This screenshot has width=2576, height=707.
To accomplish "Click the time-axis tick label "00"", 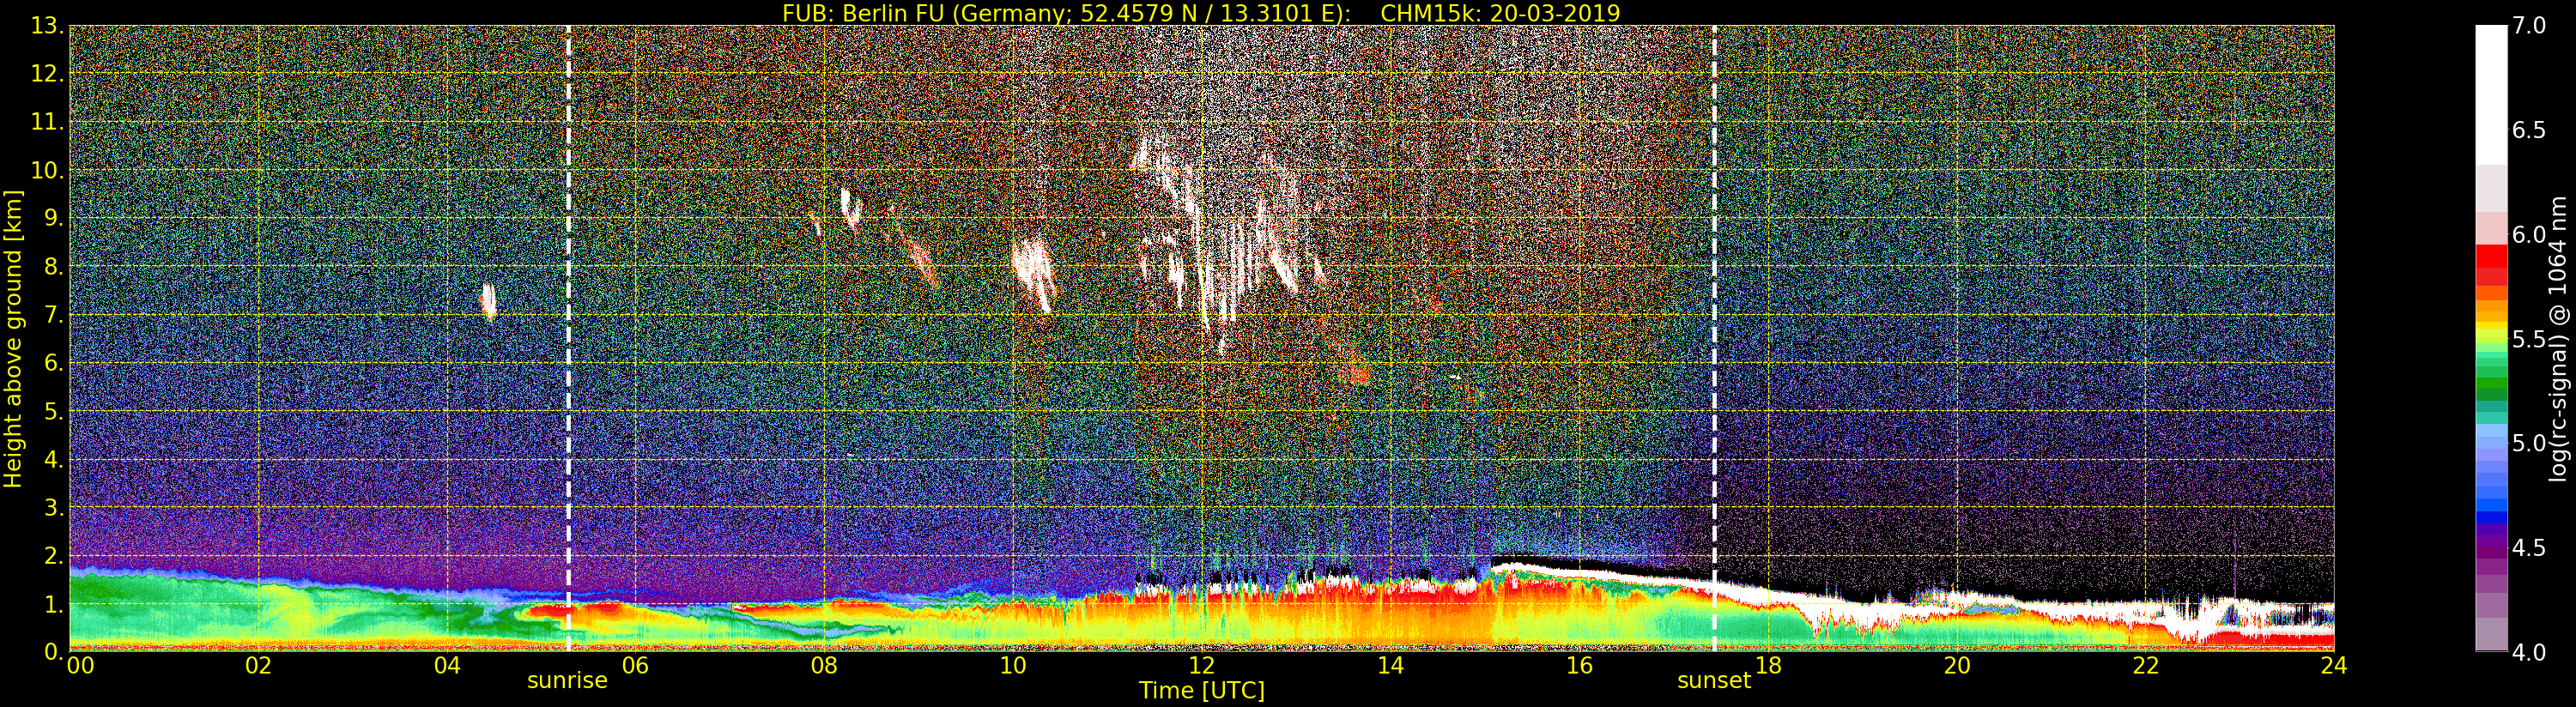I will (80, 666).
